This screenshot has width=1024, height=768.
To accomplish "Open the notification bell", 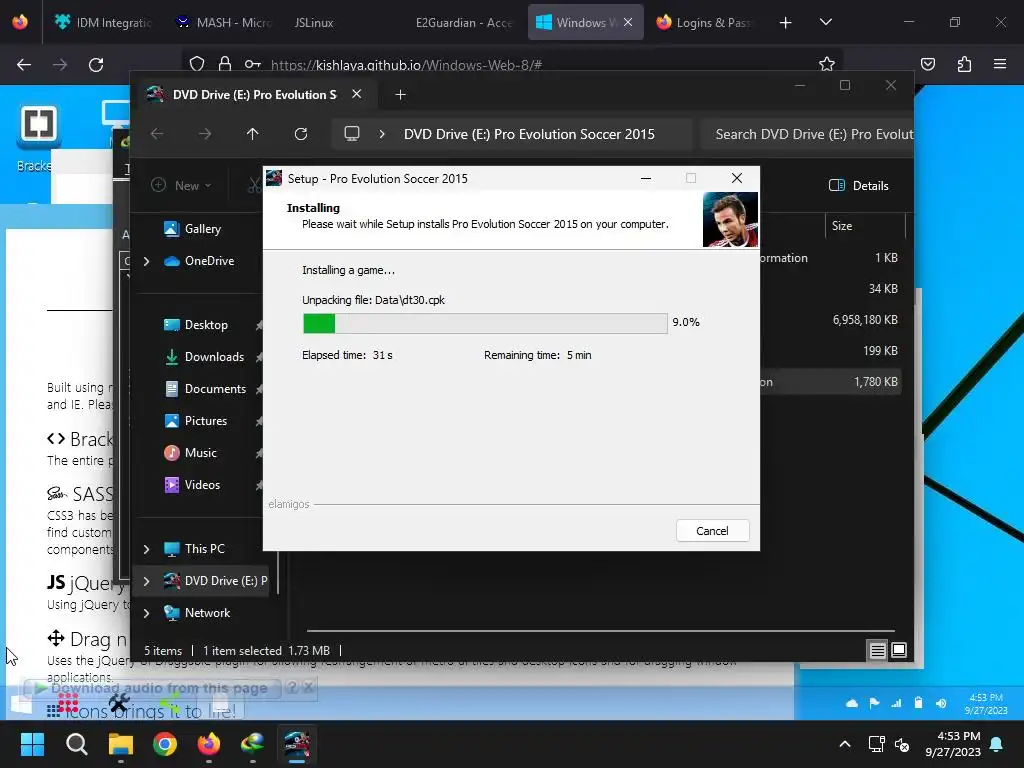I will [x=997, y=744].
